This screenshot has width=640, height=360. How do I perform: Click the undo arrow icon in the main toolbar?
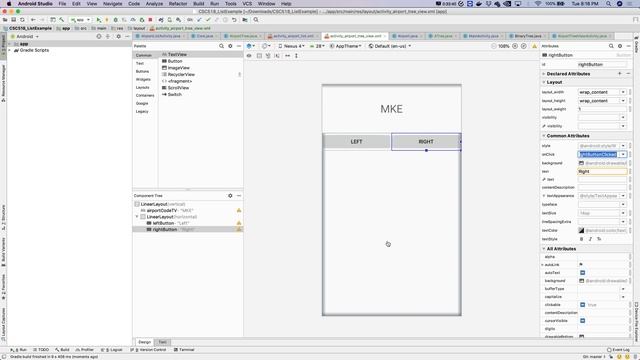(x=234, y=20)
